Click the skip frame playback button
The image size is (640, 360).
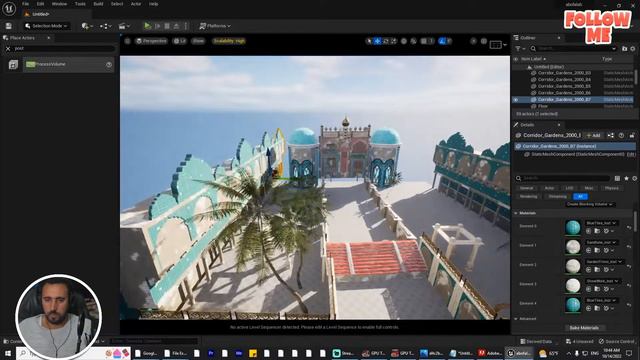pos(158,26)
